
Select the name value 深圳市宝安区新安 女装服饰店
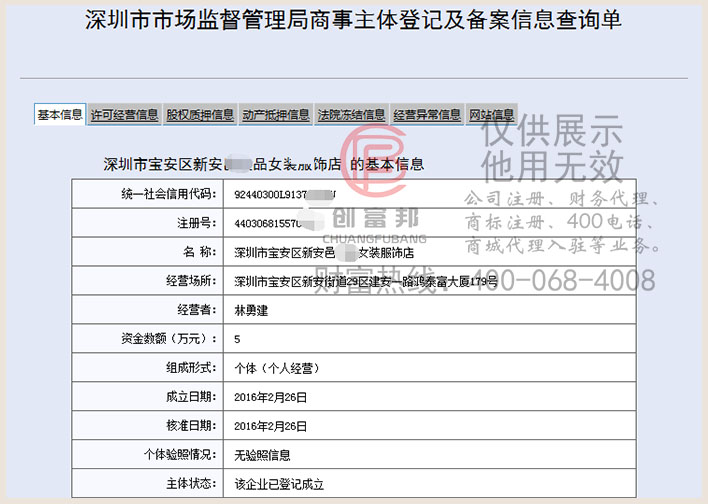tap(324, 252)
